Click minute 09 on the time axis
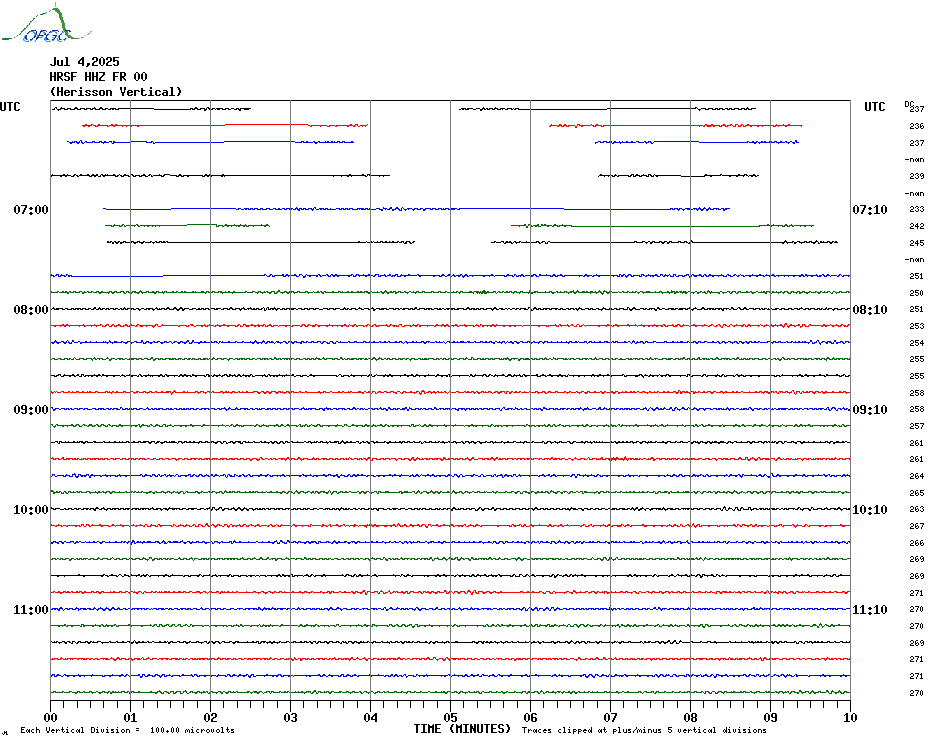This screenshot has height=744, width=930. (770, 717)
